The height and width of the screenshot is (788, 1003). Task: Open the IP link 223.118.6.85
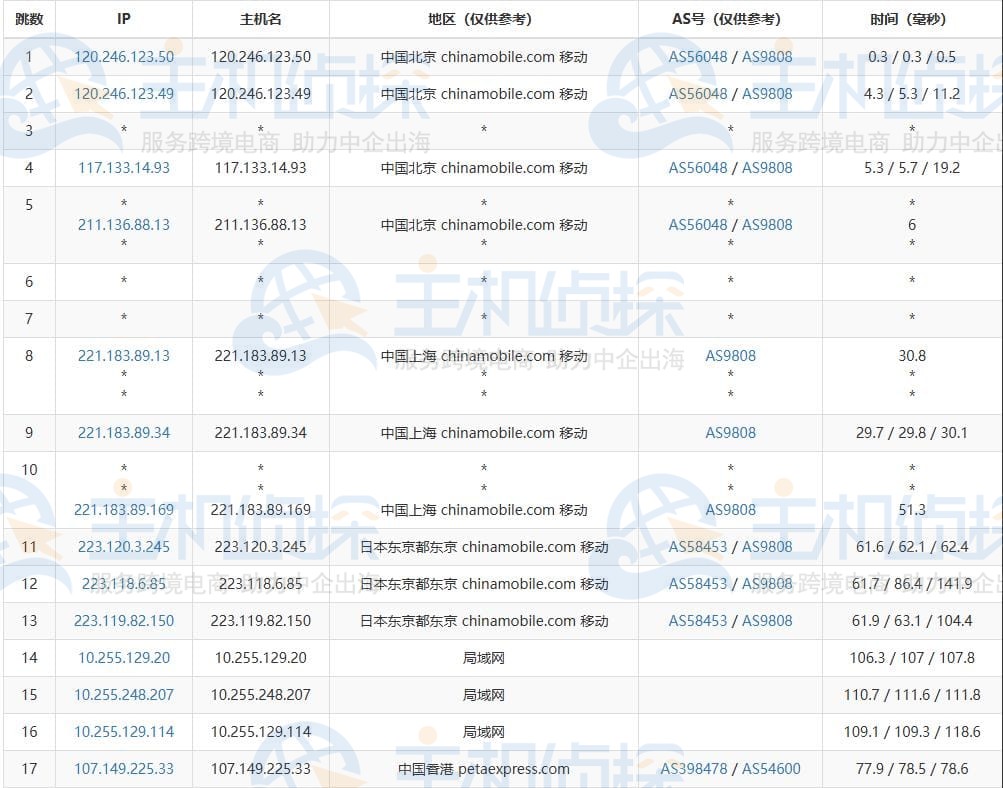[123, 584]
